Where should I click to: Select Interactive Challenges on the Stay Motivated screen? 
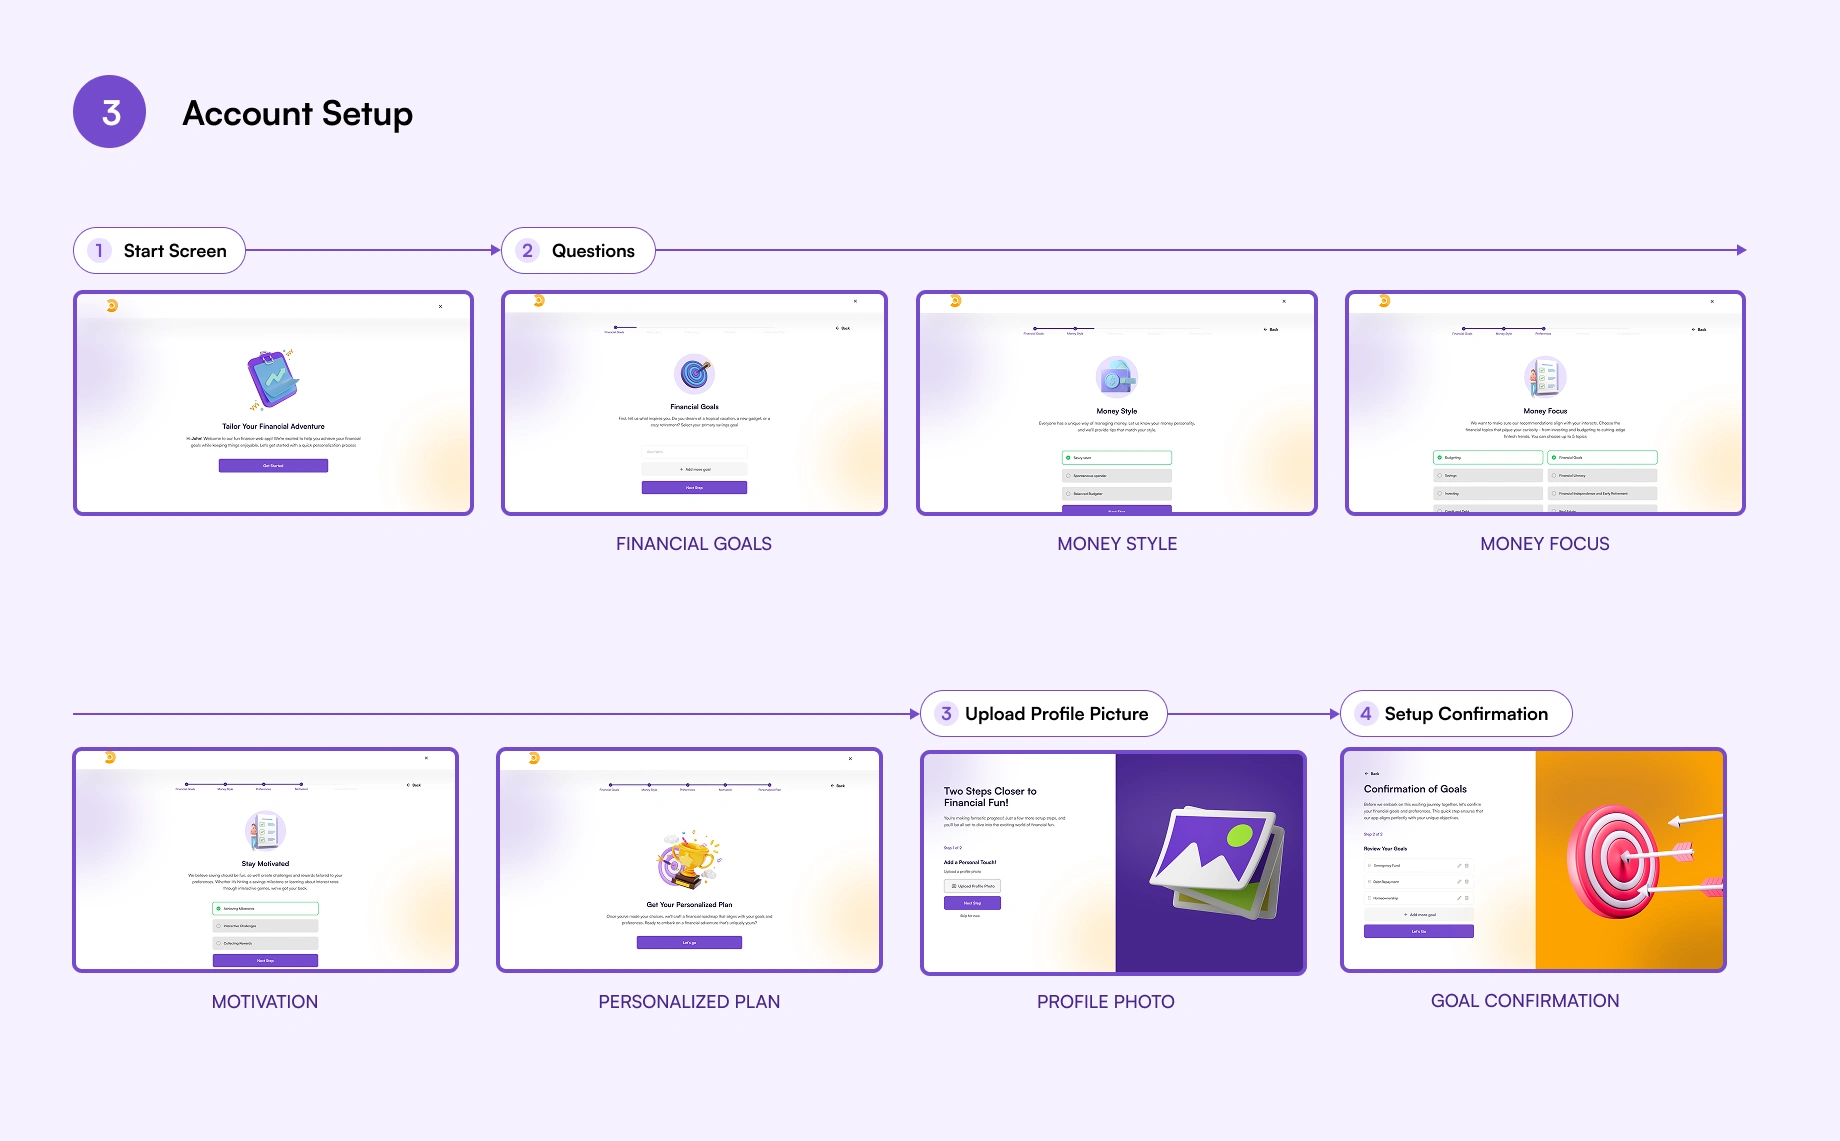(265, 926)
